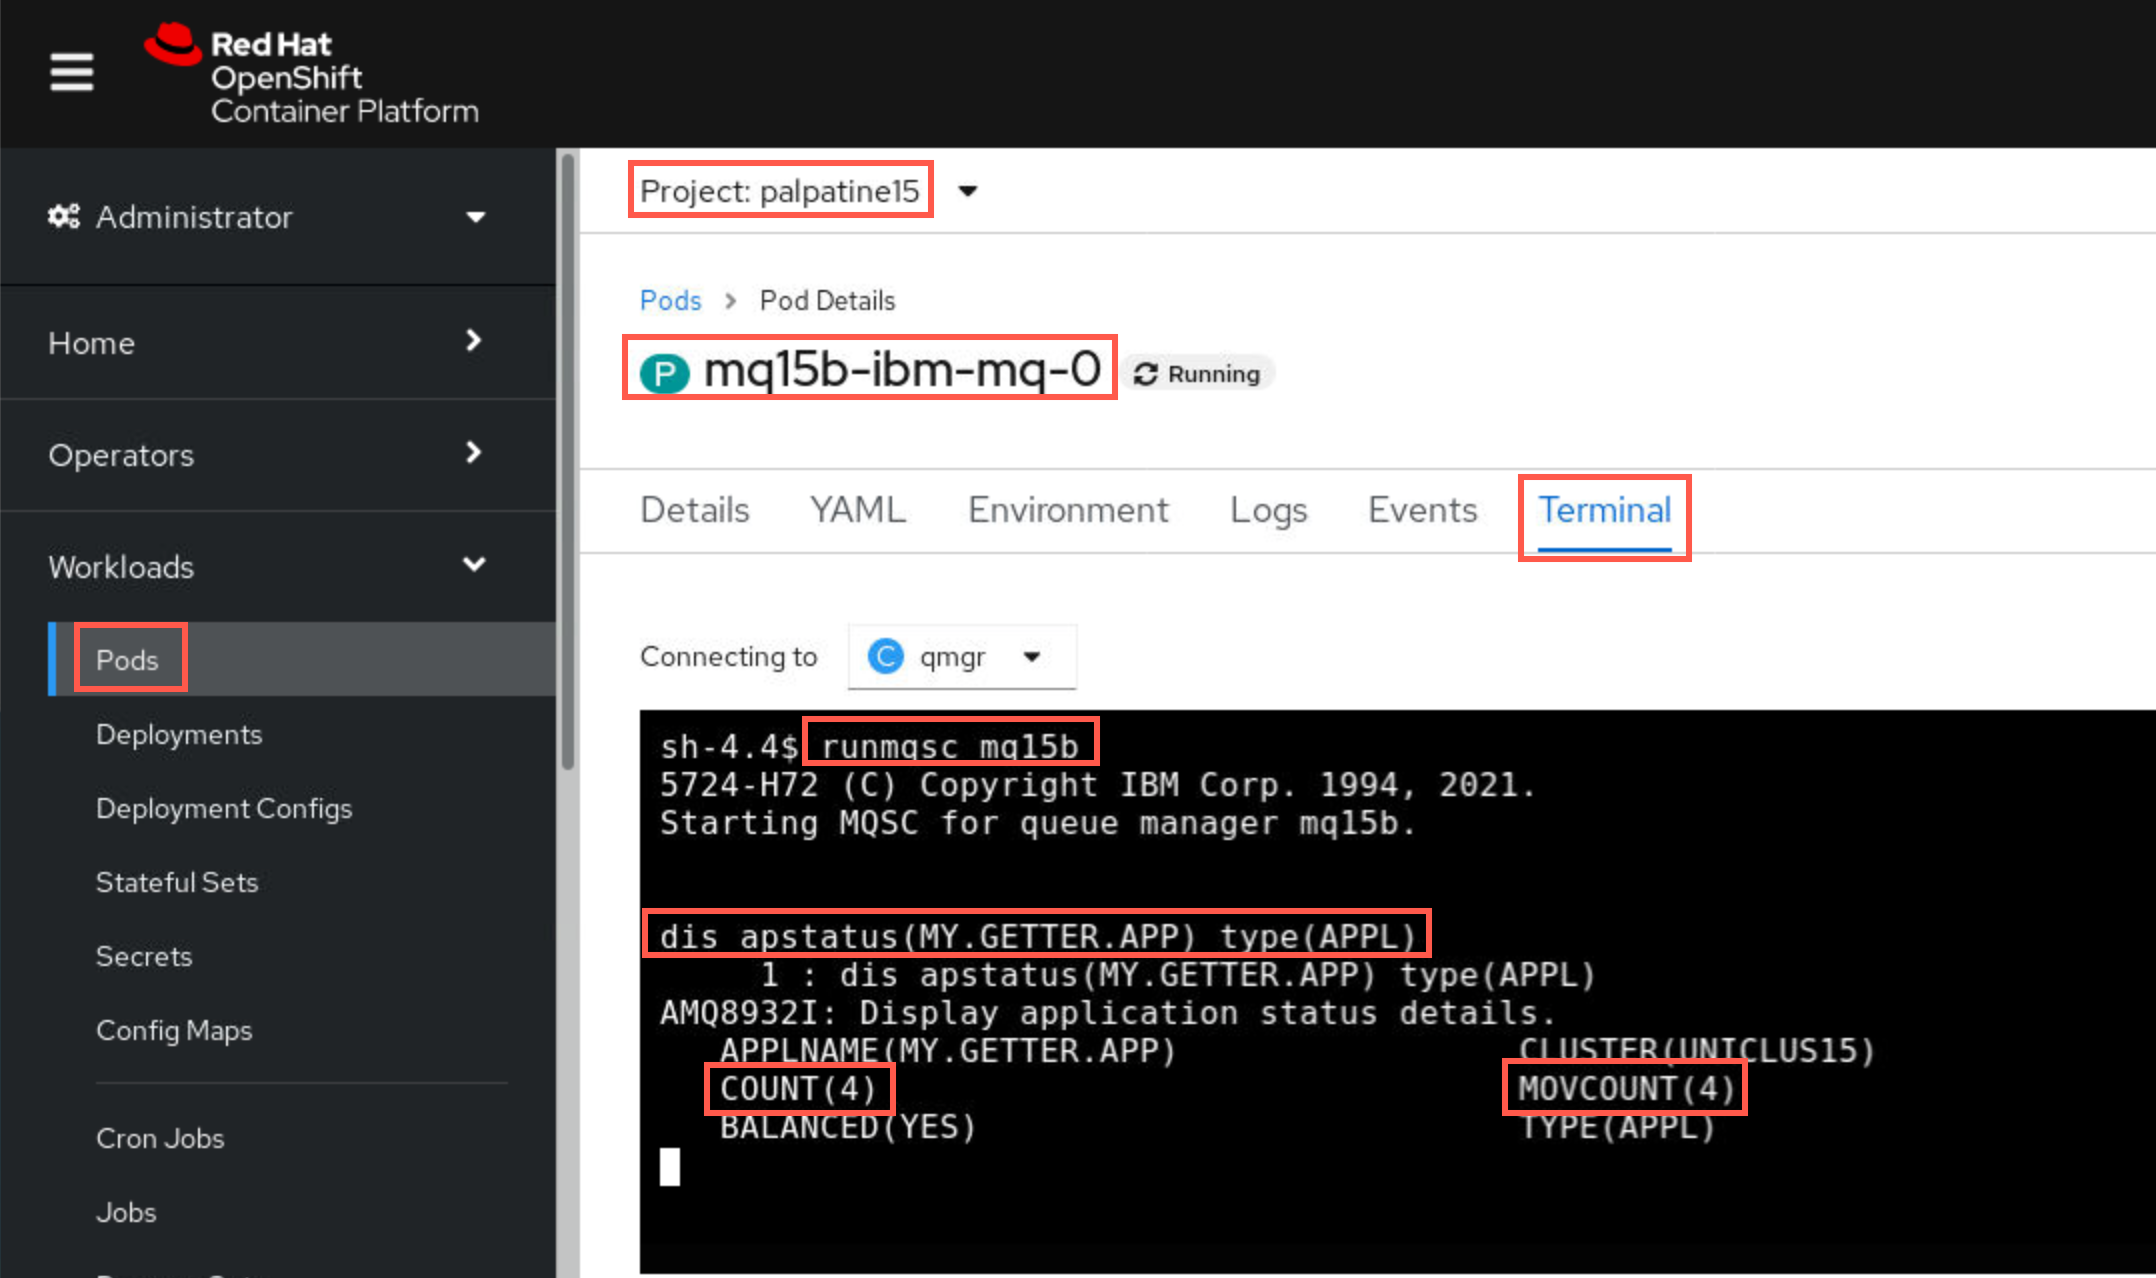Click the Administrator perspective gear icon
The image size is (2156, 1278).
[64, 217]
